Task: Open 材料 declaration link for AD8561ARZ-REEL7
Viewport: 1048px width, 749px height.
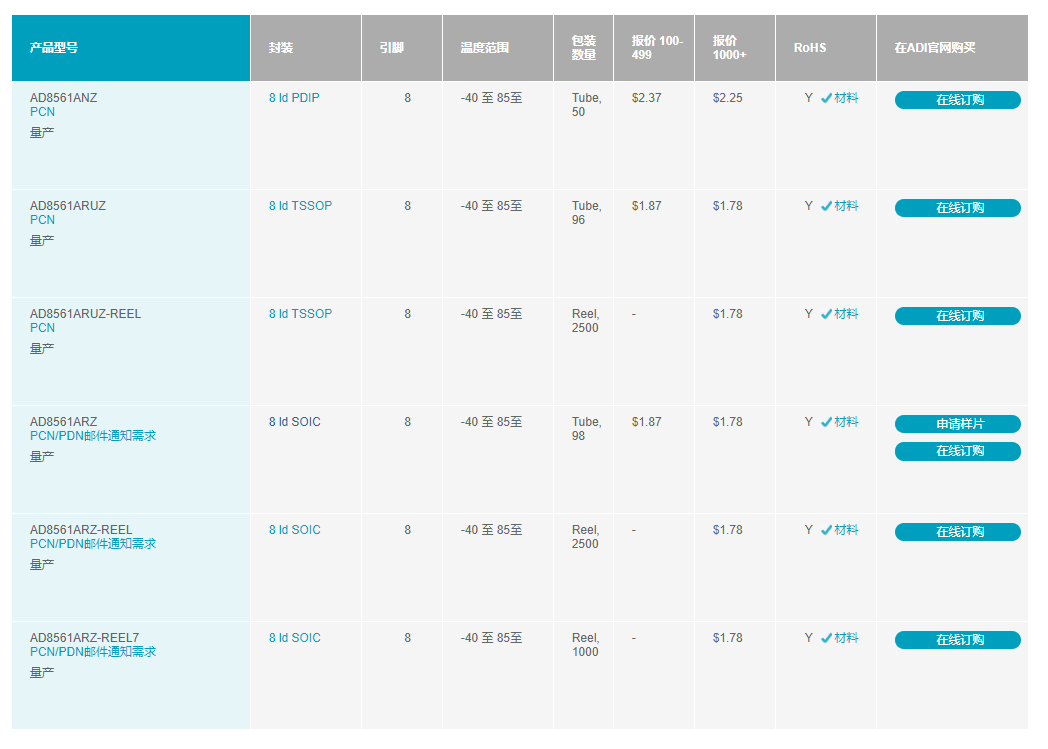Action: pyautogui.click(x=846, y=638)
